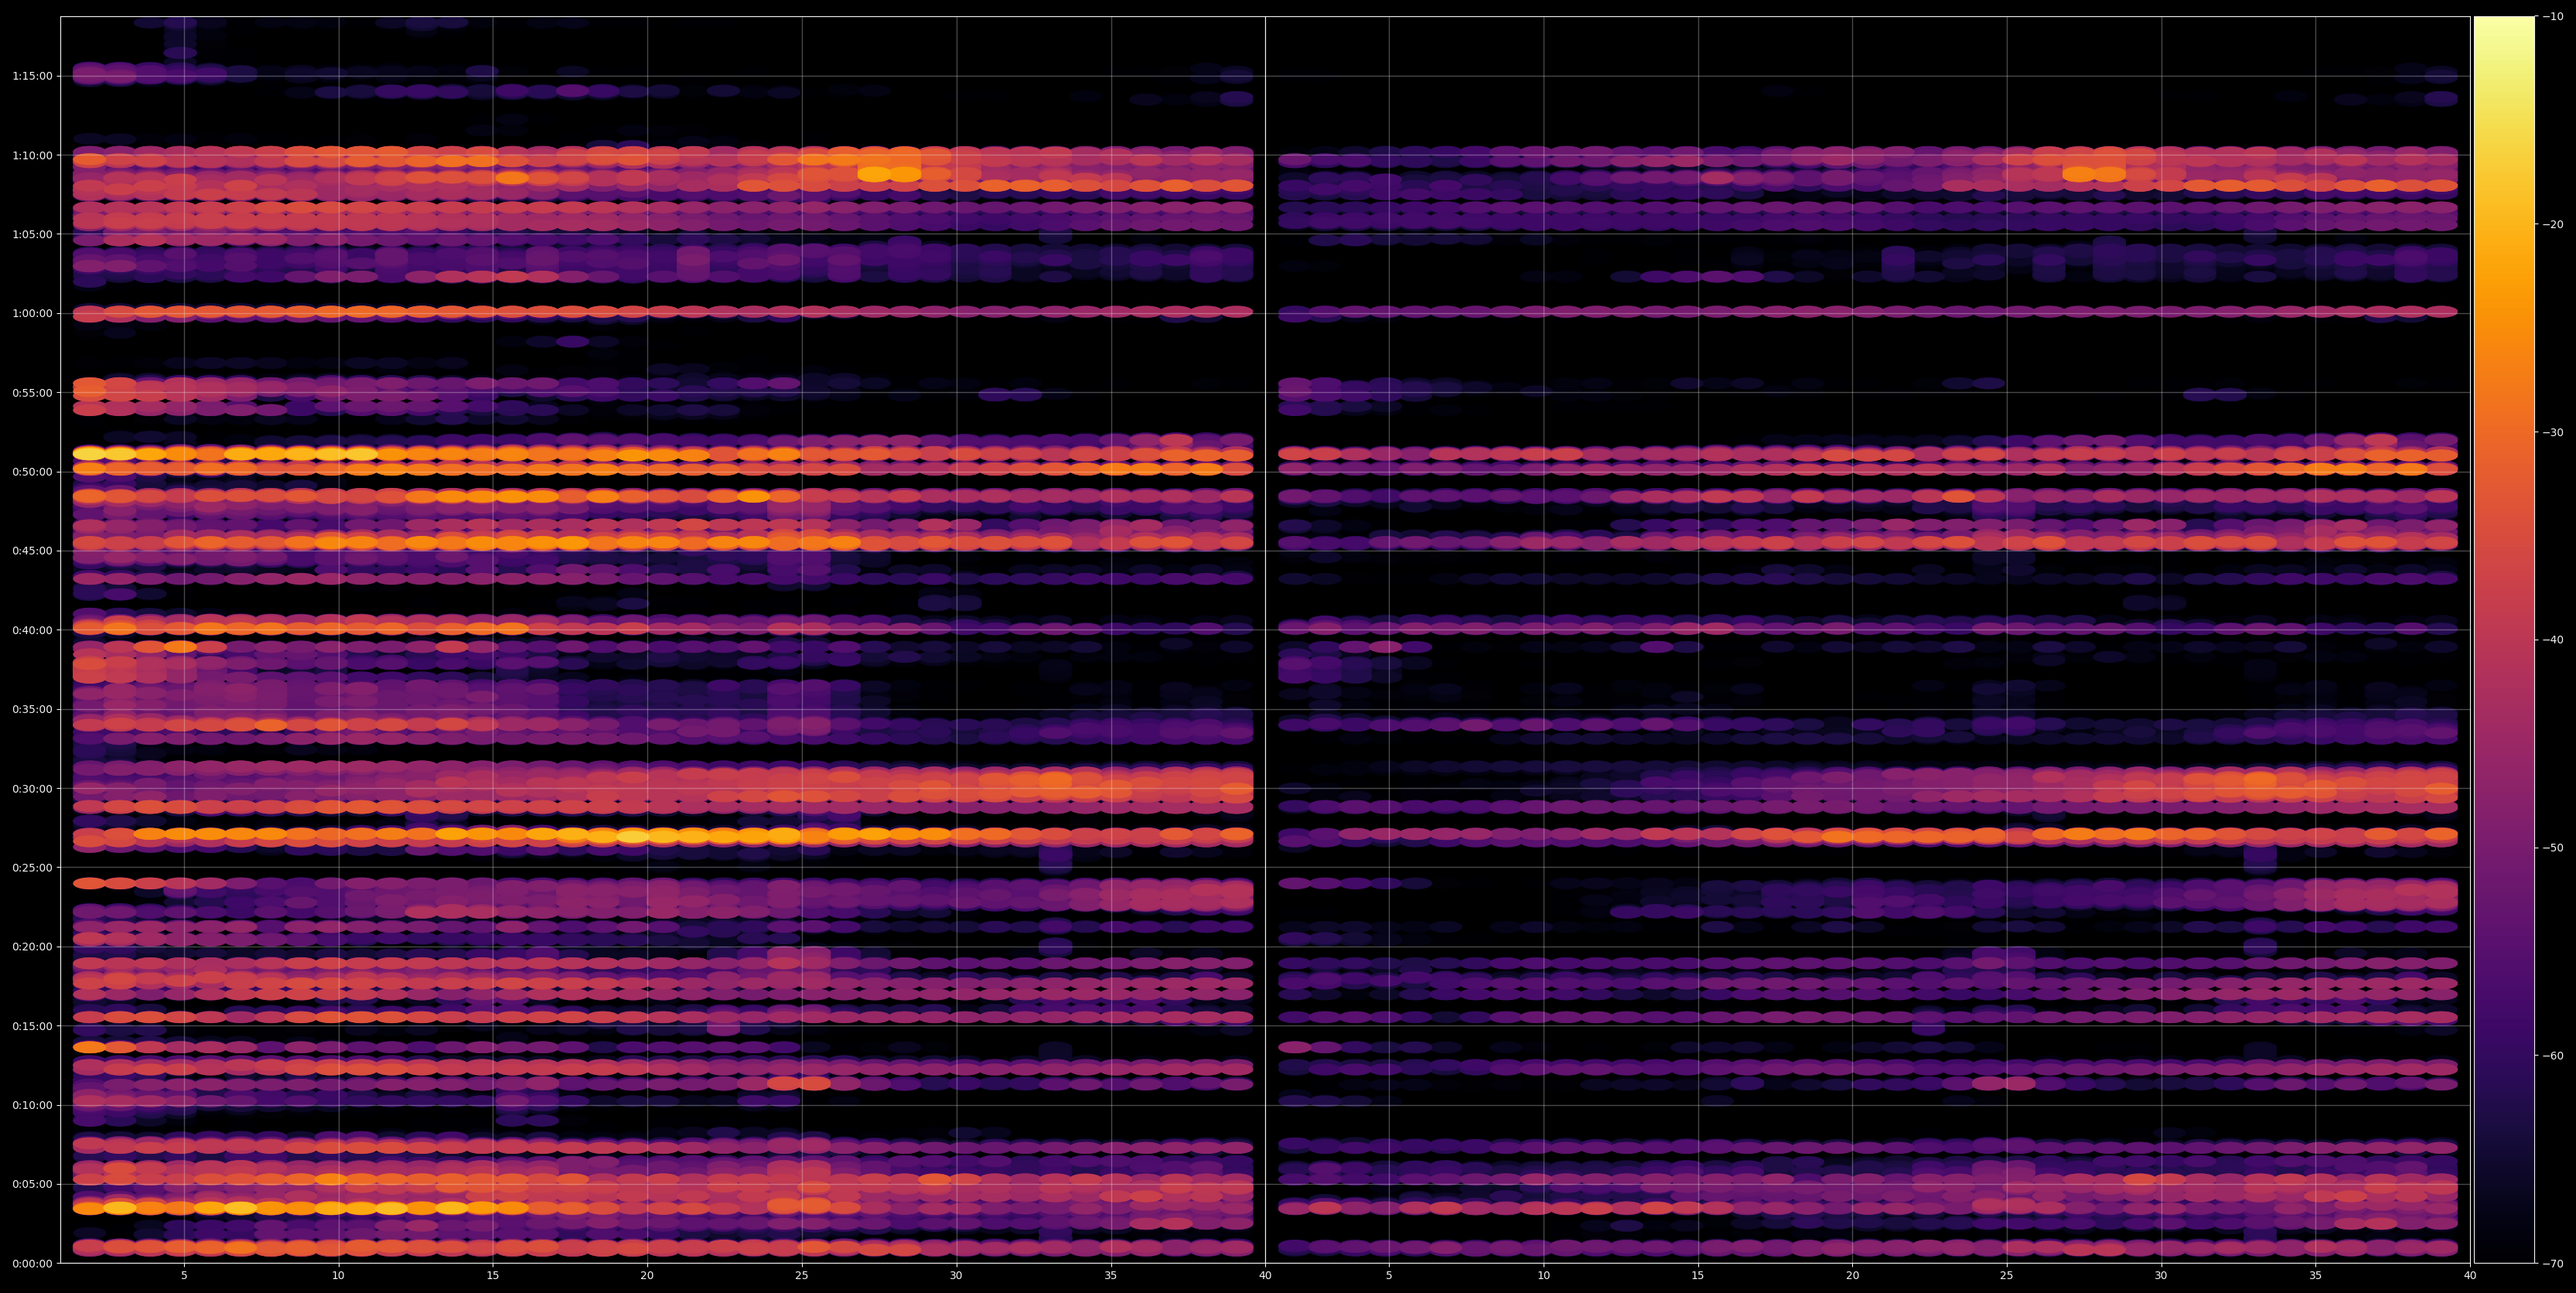Image resolution: width=2576 pixels, height=1293 pixels.
Task: Select the −60 colorbar tick label
Action: pyautogui.click(x=2553, y=1056)
